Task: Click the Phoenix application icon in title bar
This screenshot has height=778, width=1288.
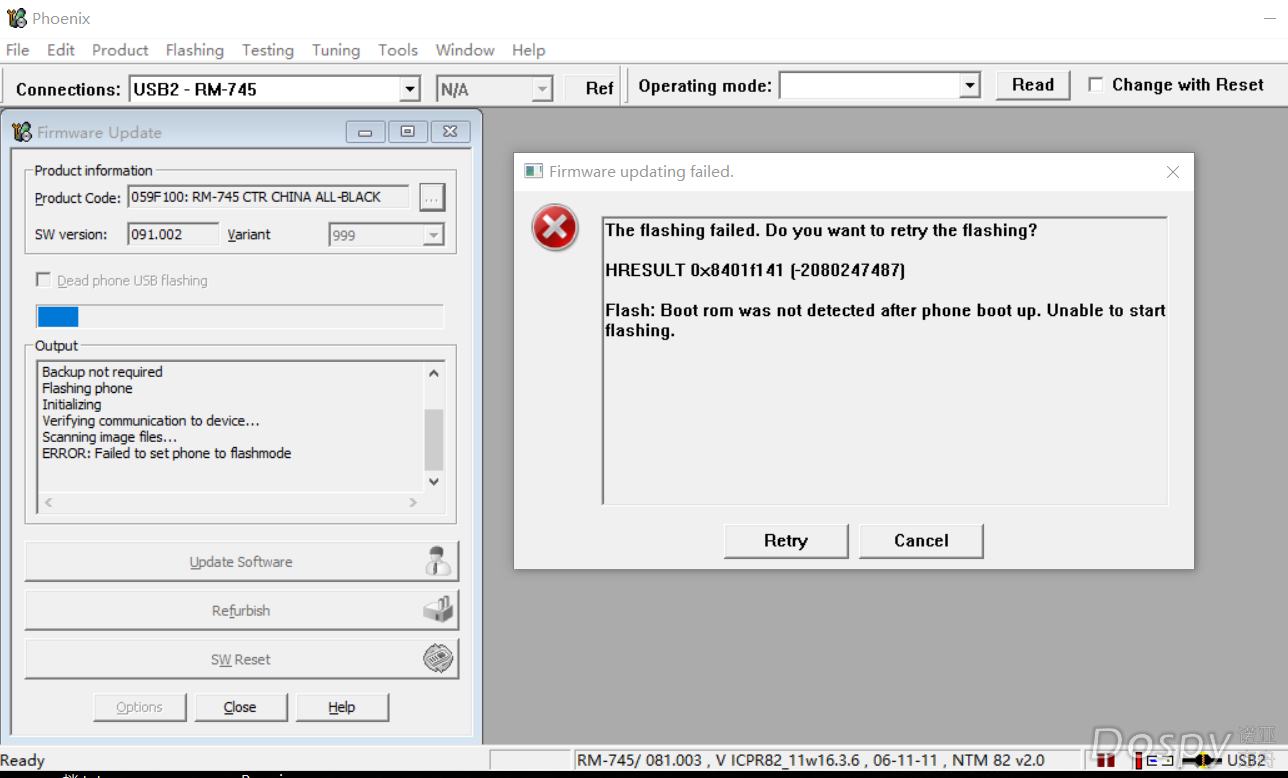Action: [x=16, y=18]
